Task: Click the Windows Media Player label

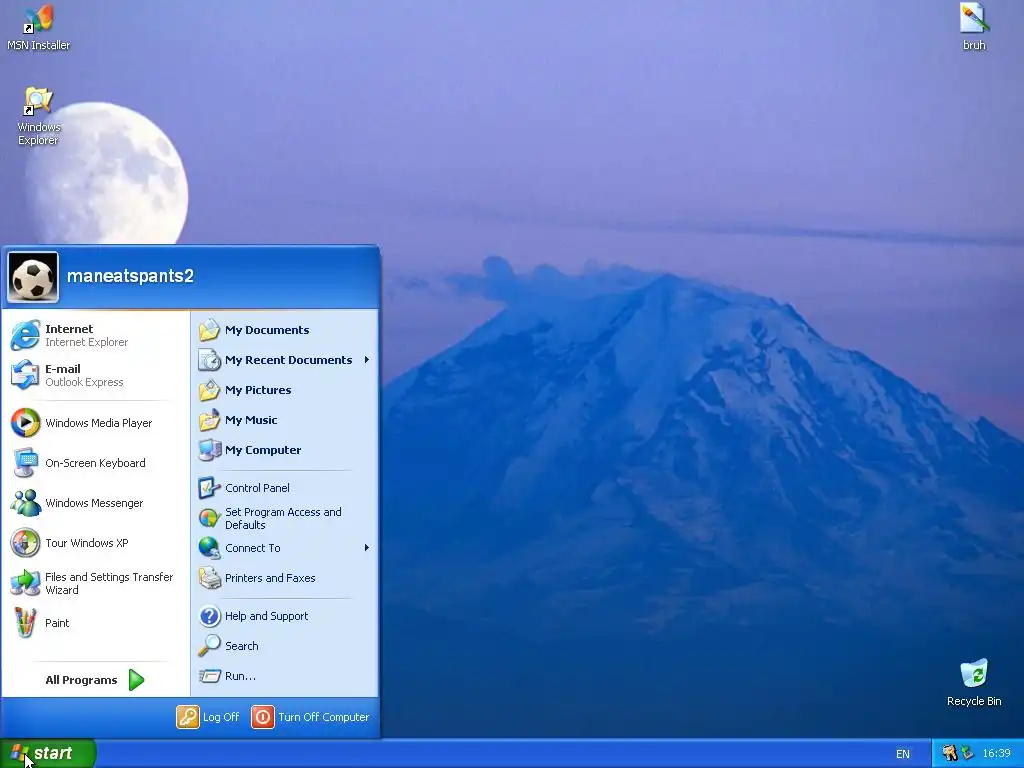Action: (x=99, y=423)
